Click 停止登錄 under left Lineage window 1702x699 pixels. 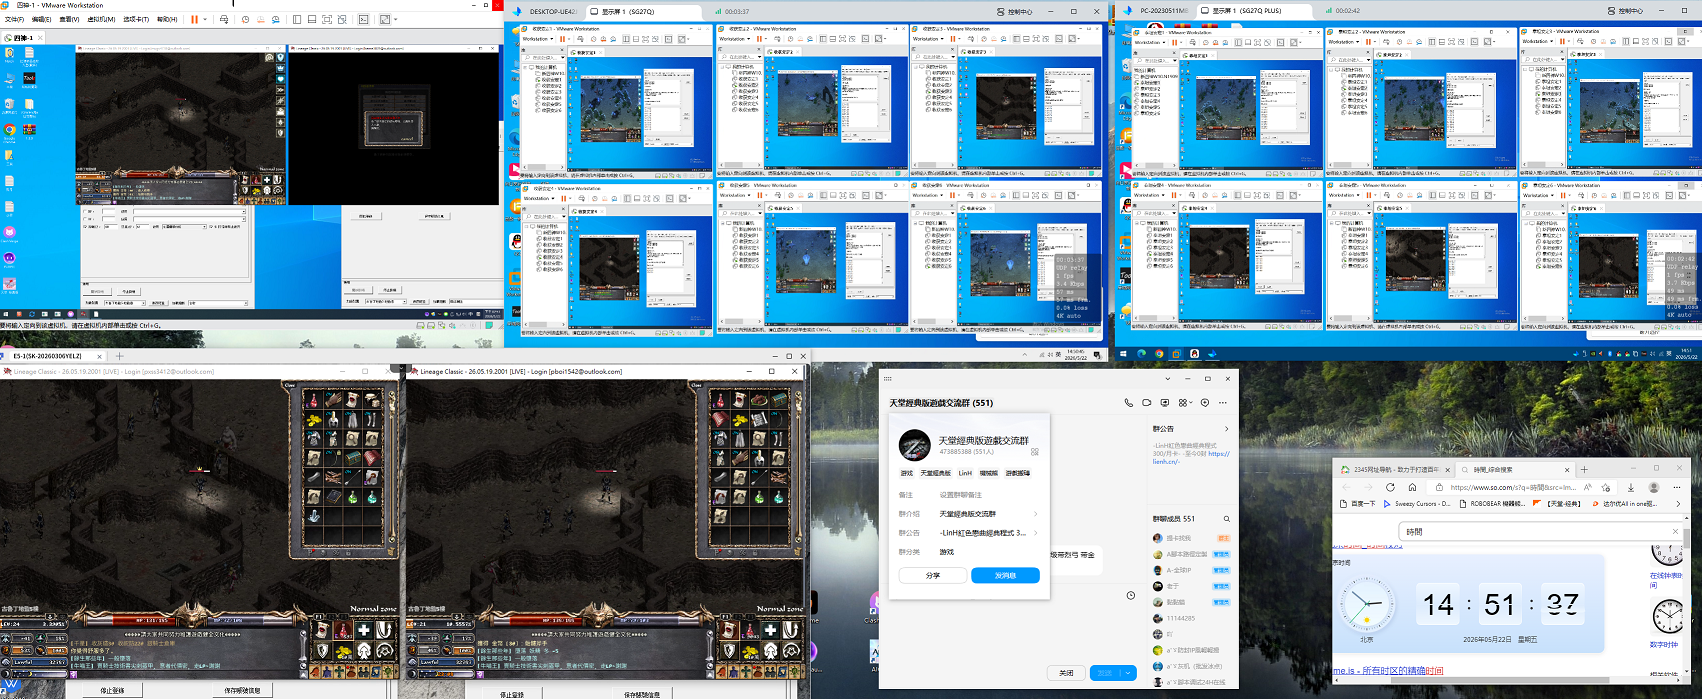(113, 690)
